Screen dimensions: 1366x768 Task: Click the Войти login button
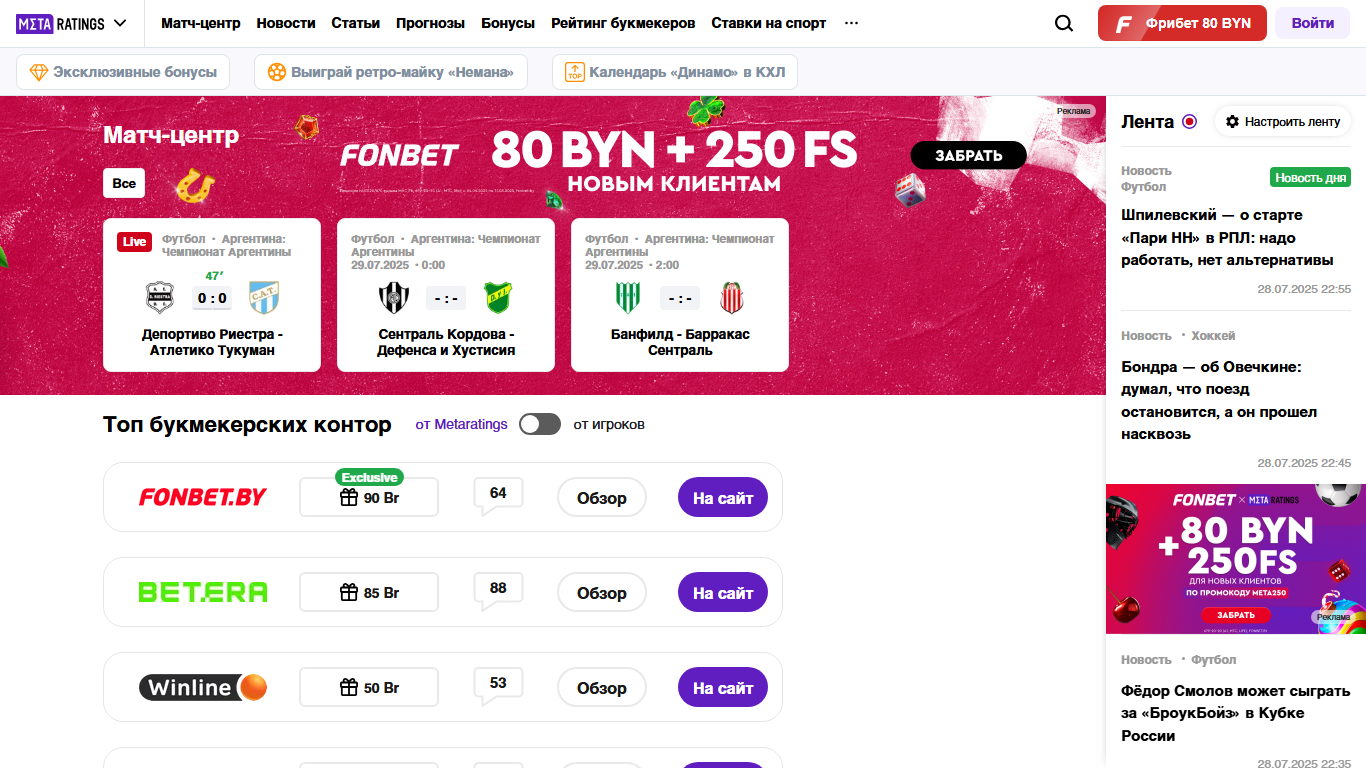tap(1312, 23)
